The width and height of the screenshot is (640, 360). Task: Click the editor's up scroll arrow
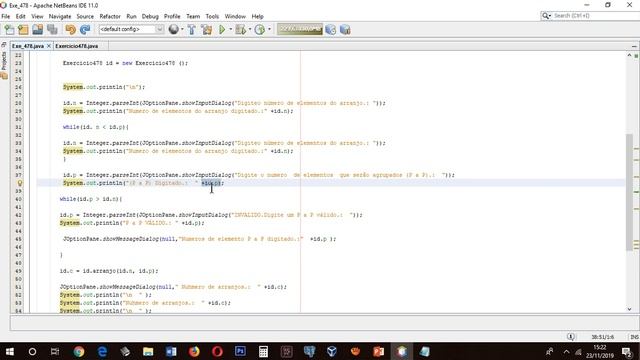(629, 55)
